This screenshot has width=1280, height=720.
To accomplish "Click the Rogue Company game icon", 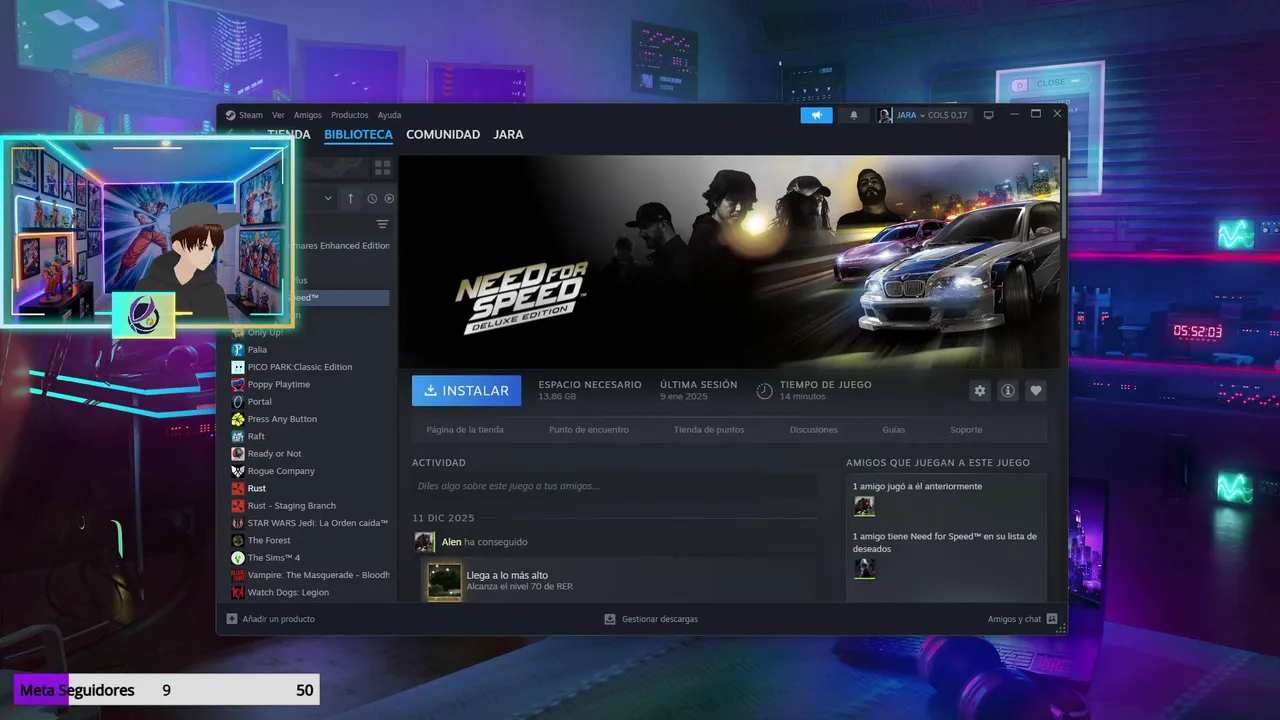I will point(238,471).
